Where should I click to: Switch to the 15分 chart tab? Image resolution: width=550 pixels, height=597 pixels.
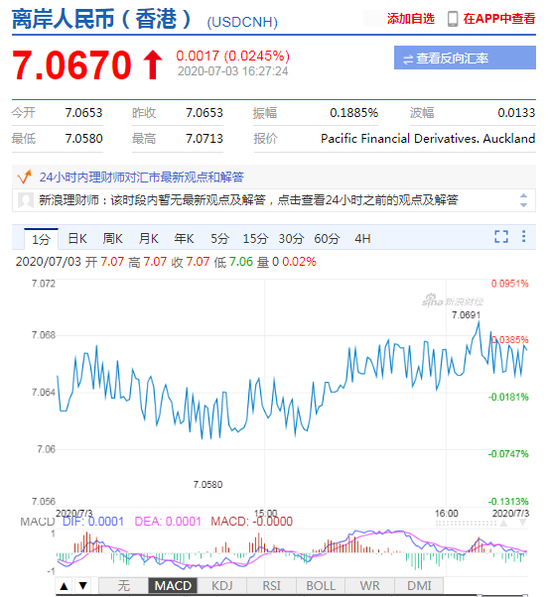pos(255,239)
